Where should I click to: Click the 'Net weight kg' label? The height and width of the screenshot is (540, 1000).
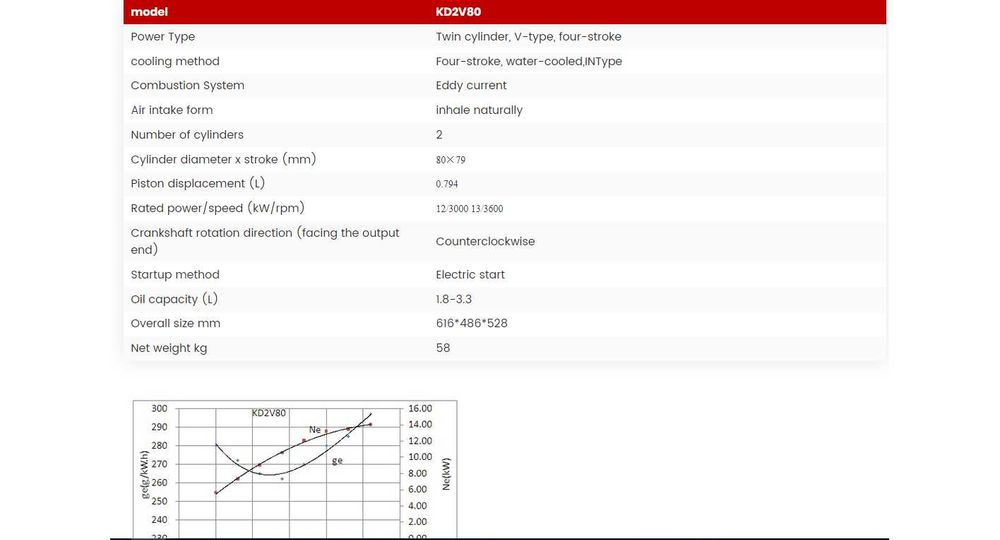coord(169,348)
